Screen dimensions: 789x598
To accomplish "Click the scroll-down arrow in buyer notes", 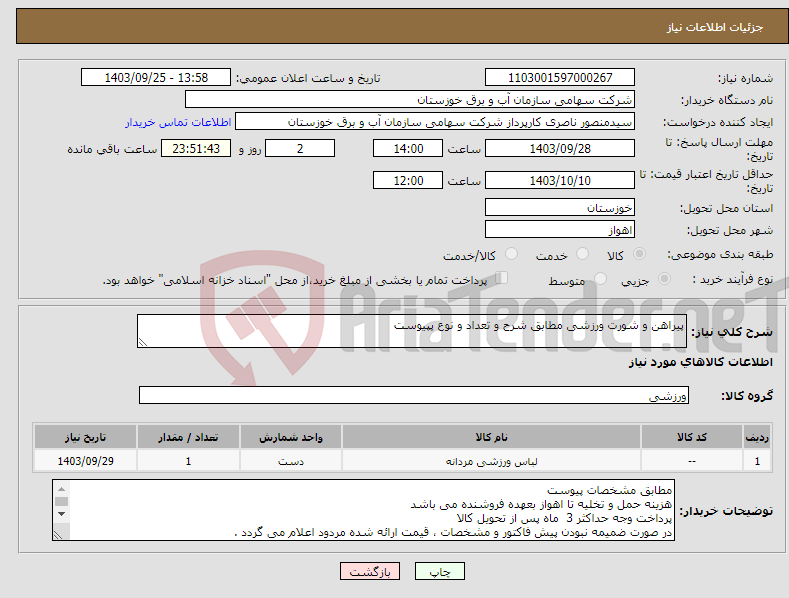I will (x=61, y=514).
